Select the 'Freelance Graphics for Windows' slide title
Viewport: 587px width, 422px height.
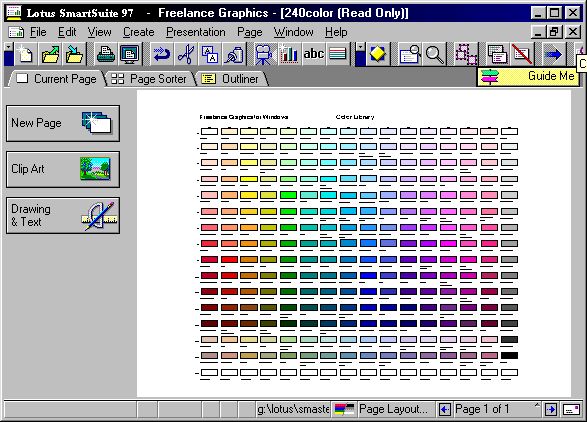click(x=244, y=117)
